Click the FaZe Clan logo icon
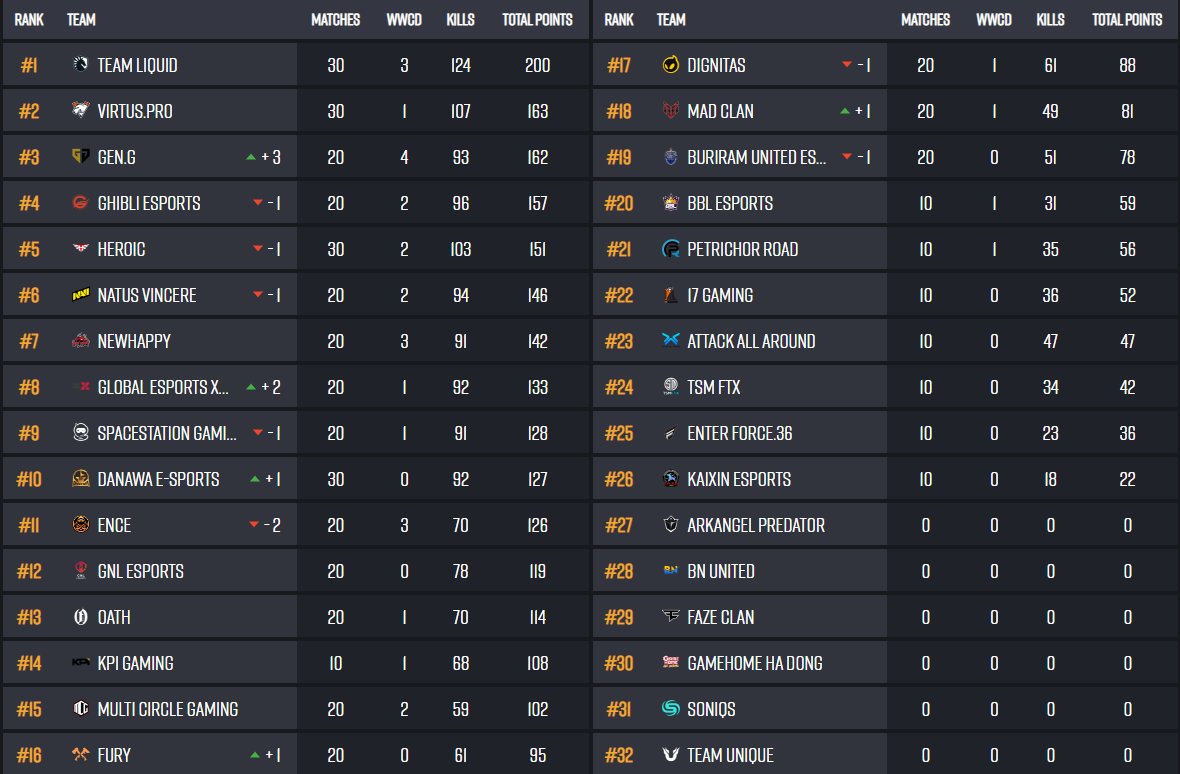Screen dimensions: 1180x774 coord(671,616)
